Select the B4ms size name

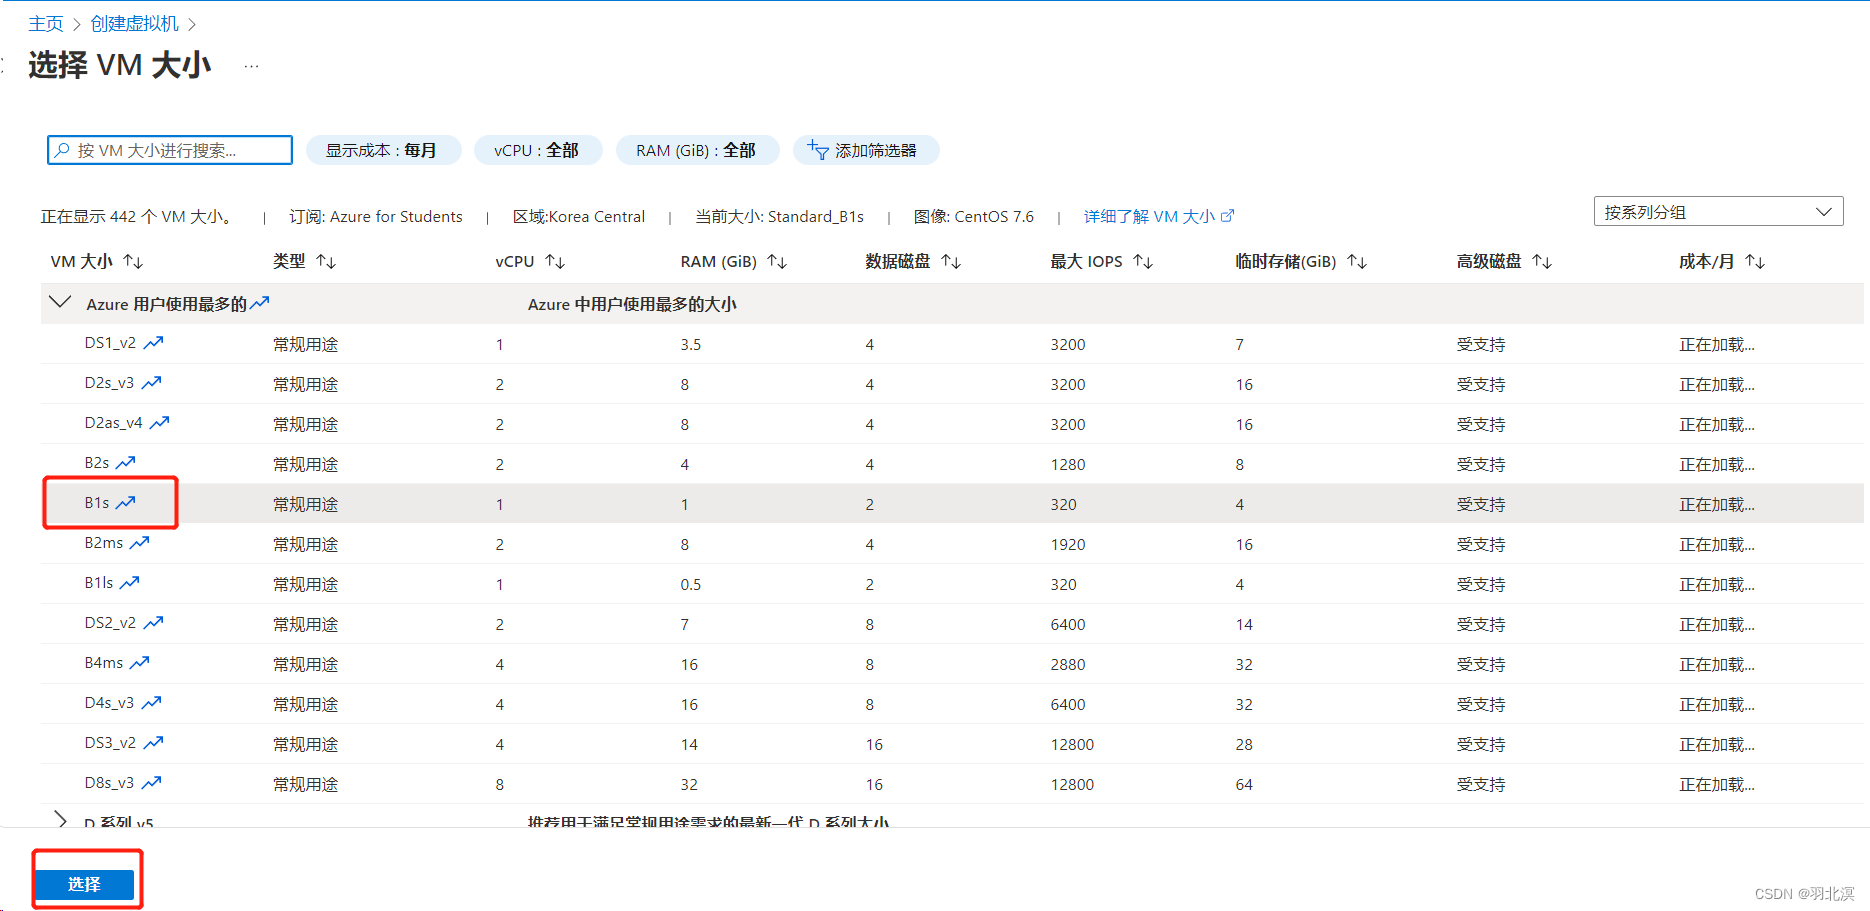point(104,663)
